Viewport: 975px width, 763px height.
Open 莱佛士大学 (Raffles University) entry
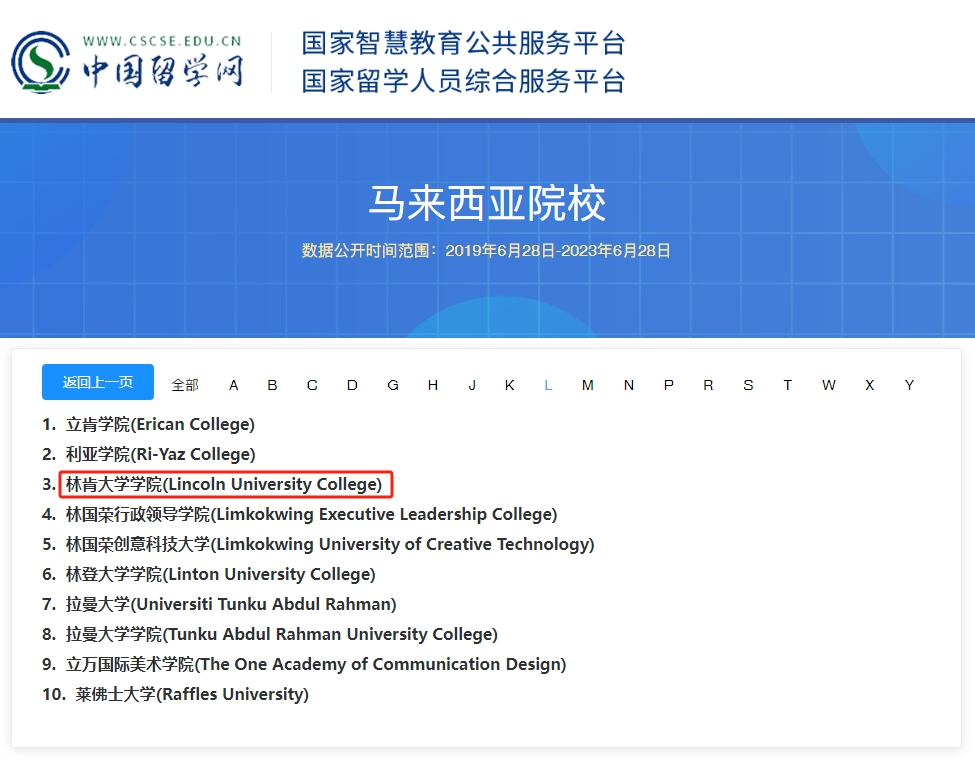(x=192, y=694)
